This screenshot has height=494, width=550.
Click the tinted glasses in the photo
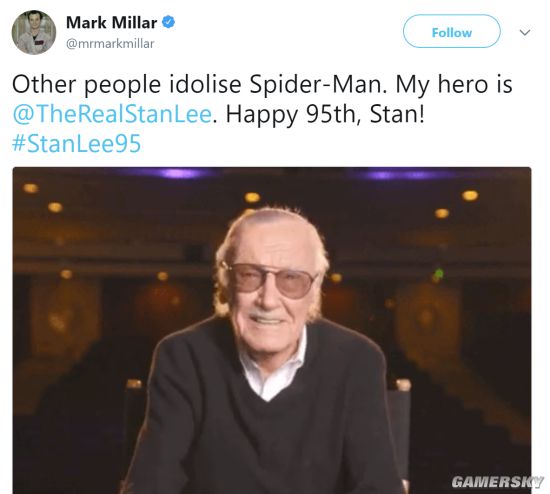271,280
